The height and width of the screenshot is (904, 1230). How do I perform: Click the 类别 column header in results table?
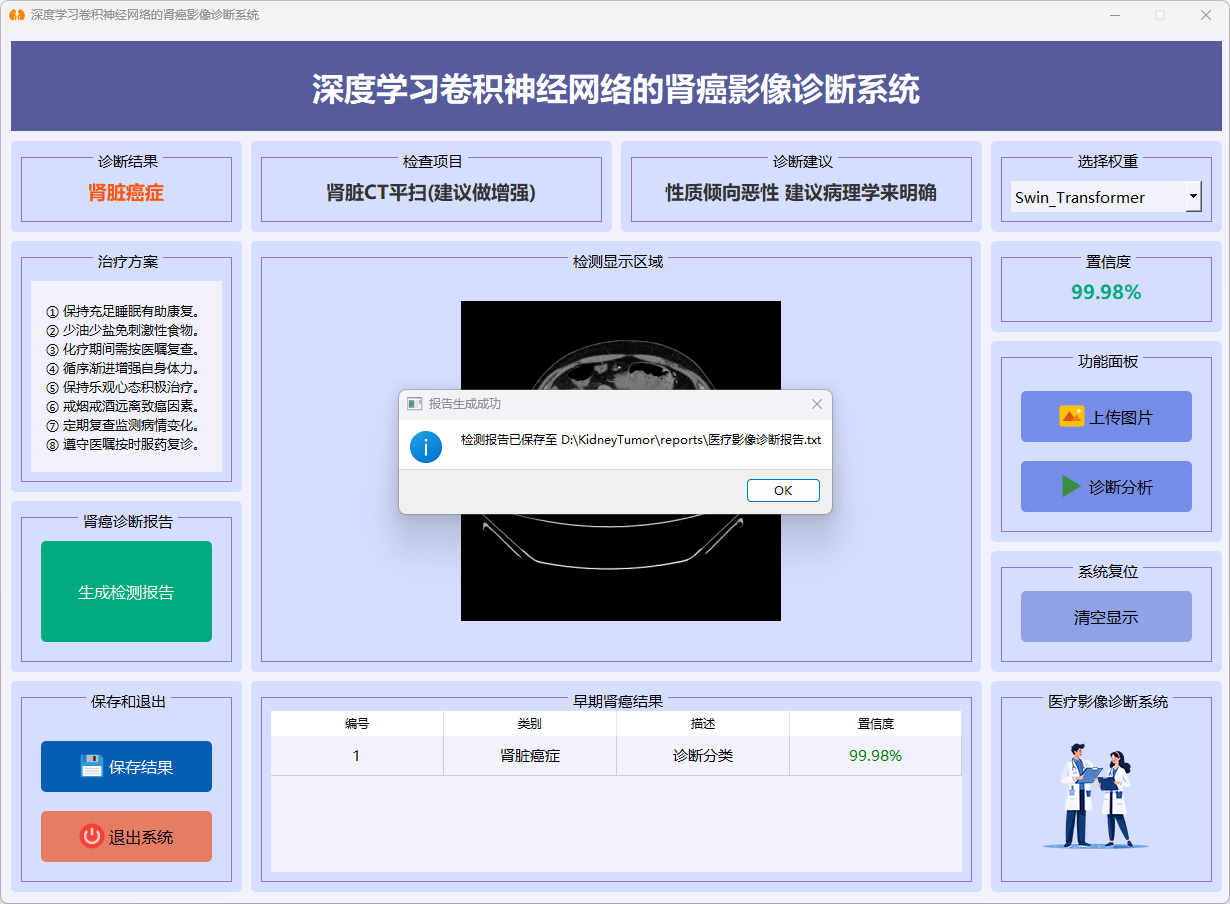coord(530,724)
